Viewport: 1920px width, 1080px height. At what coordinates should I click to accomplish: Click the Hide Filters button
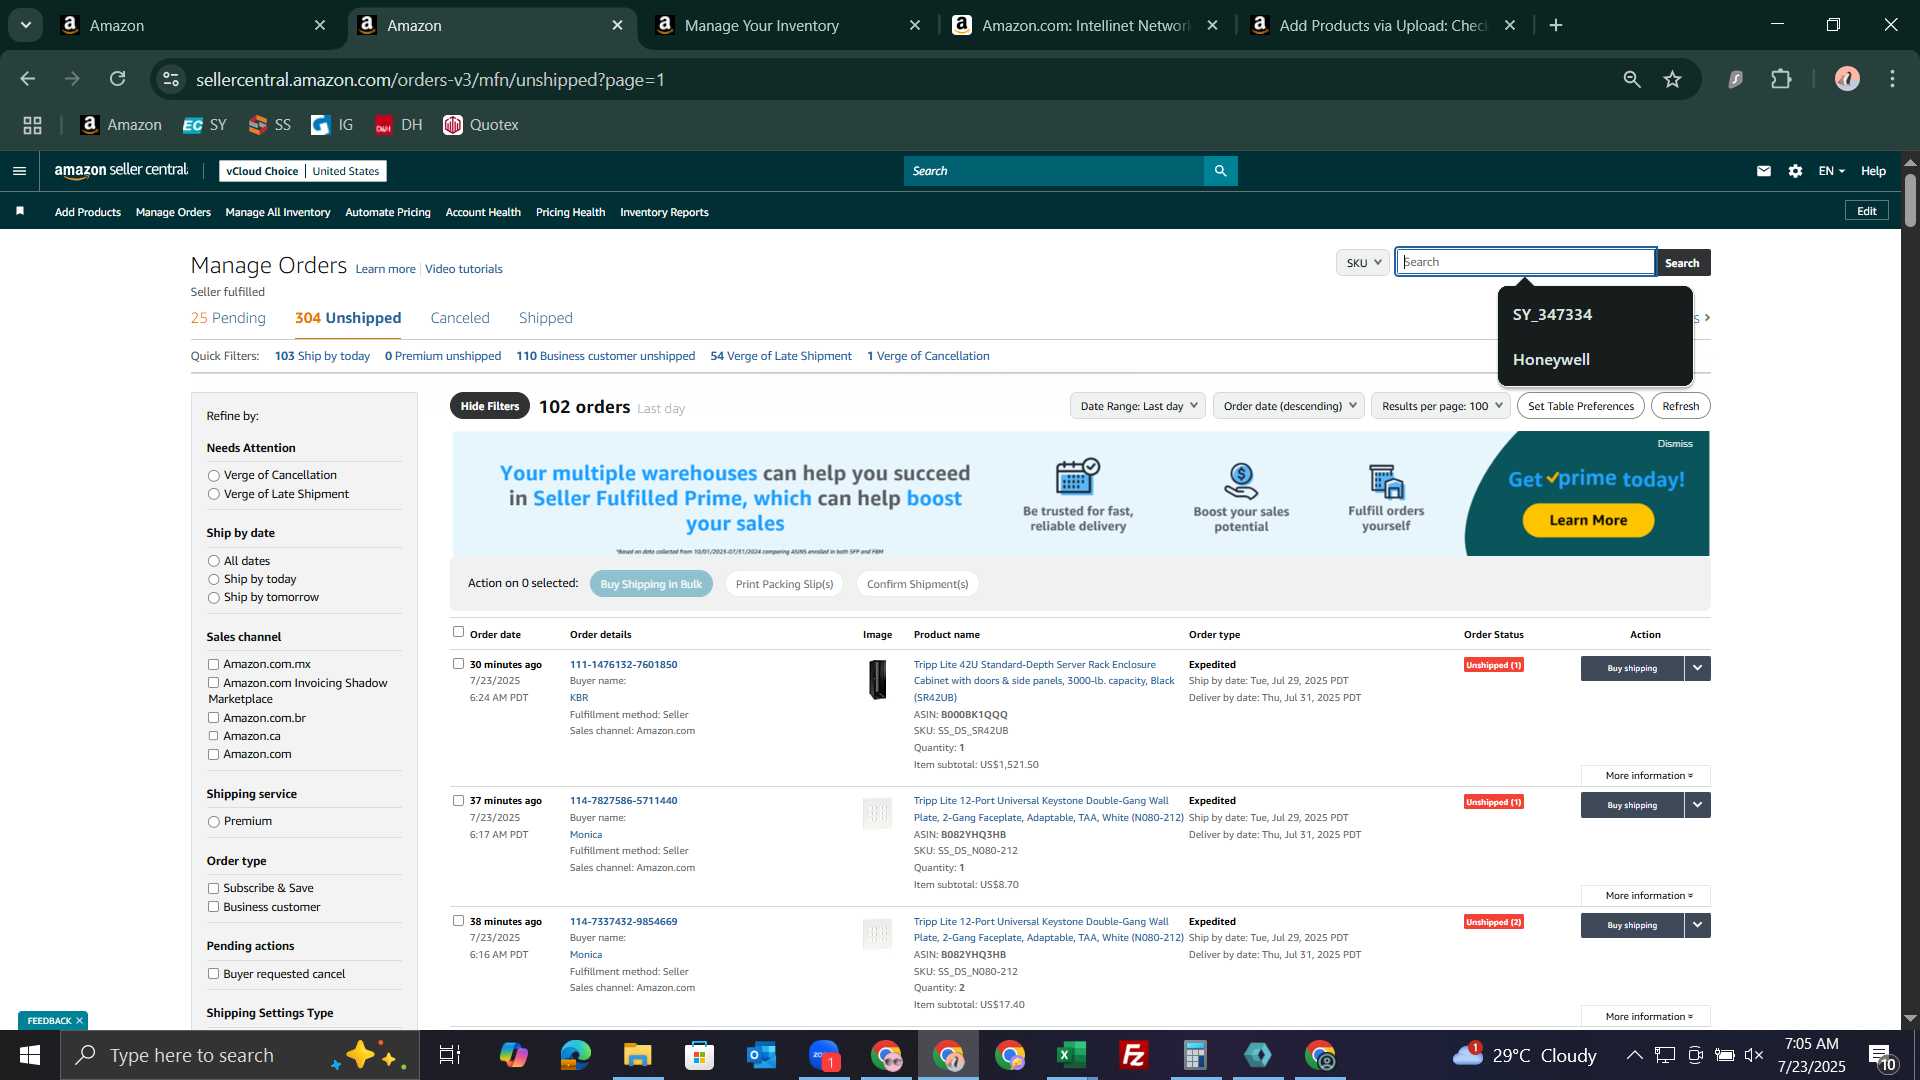(490, 406)
